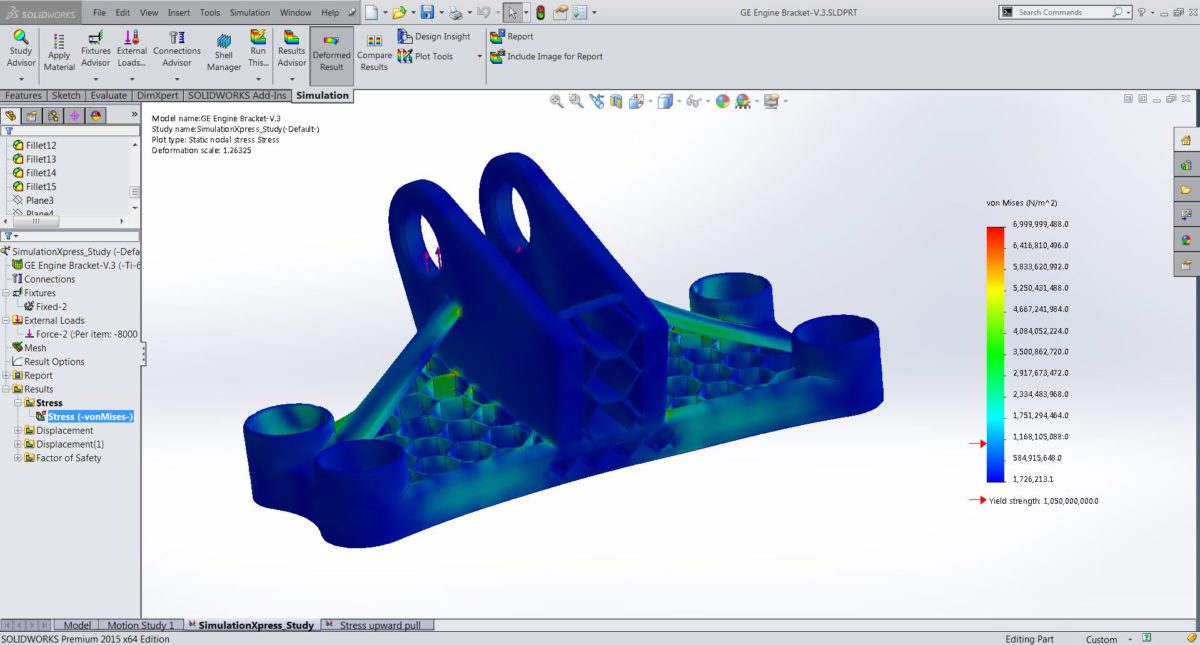Open the Simulation menu

249,12
